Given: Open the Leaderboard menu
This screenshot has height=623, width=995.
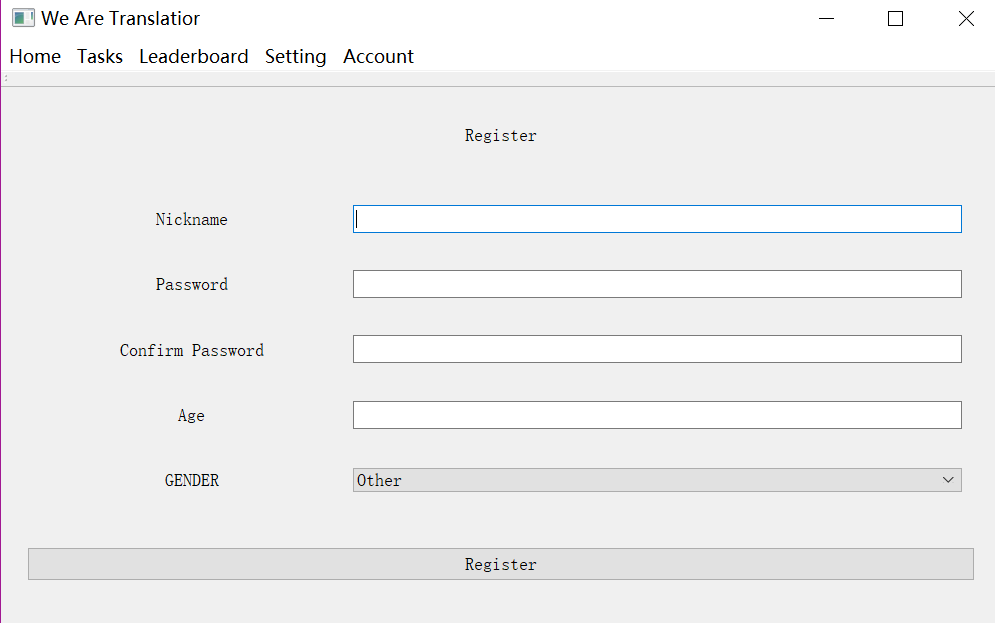Looking at the screenshot, I should pos(194,56).
